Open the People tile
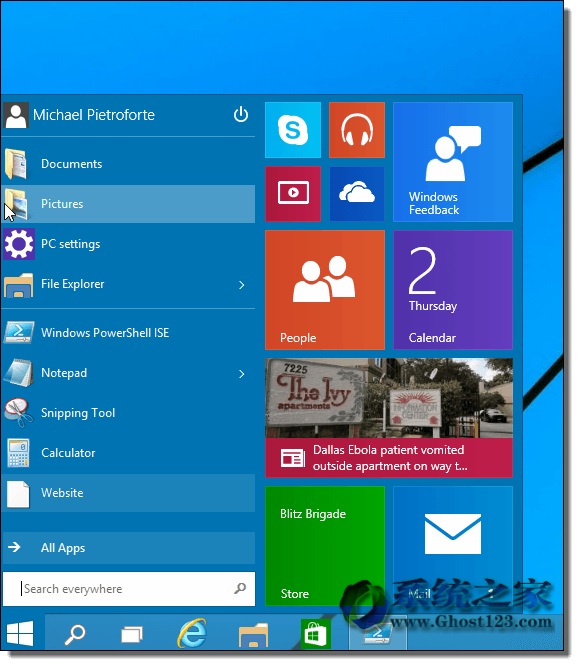 (325, 290)
